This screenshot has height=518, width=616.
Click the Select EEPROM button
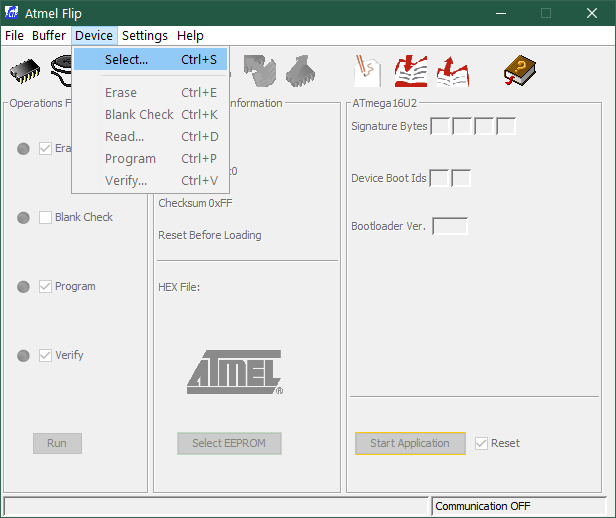point(229,443)
